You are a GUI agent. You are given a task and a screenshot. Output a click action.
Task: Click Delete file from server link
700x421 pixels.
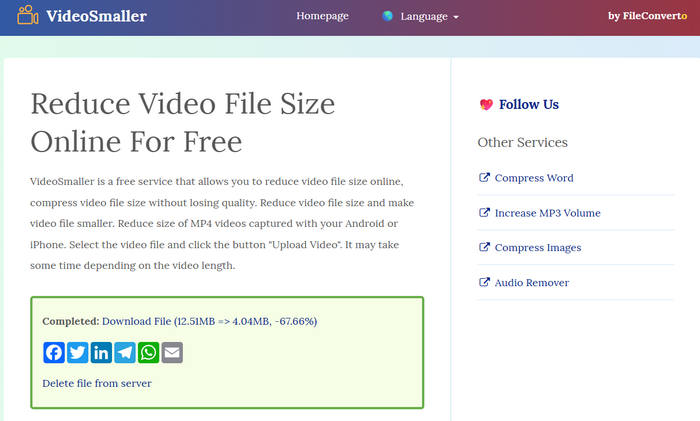coord(97,383)
